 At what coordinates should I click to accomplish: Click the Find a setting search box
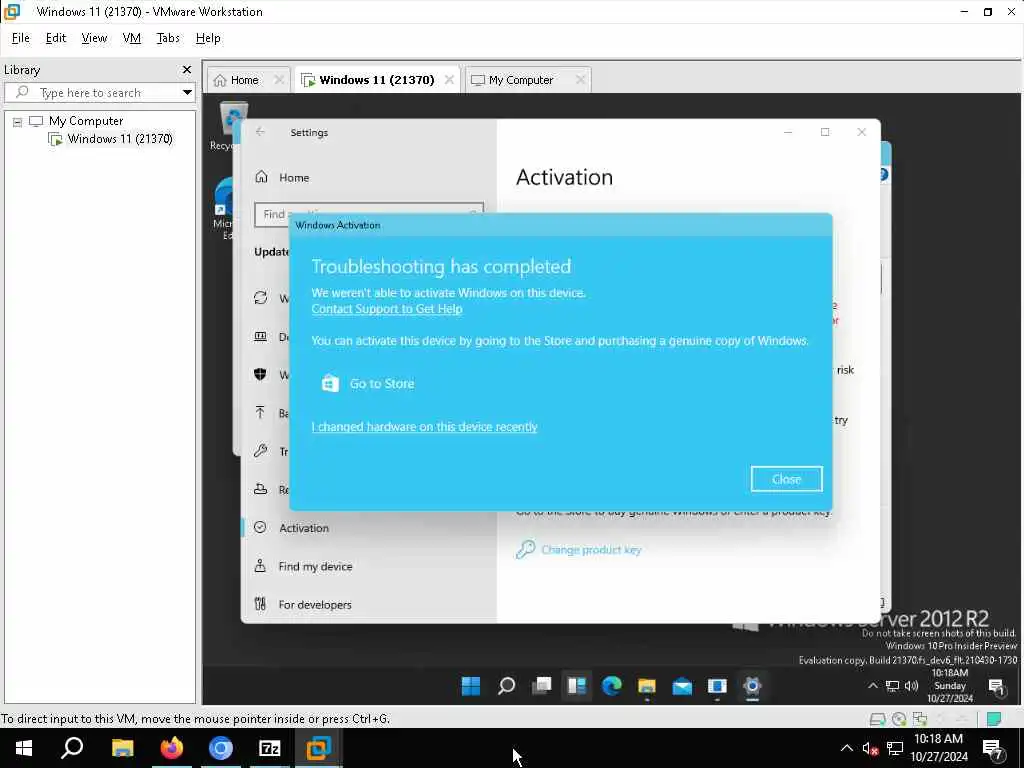(369, 214)
